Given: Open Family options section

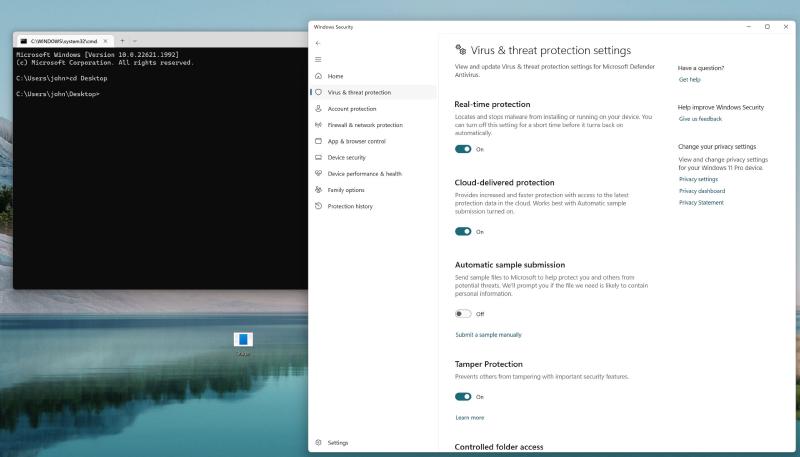Looking at the screenshot, I should (374, 190).
